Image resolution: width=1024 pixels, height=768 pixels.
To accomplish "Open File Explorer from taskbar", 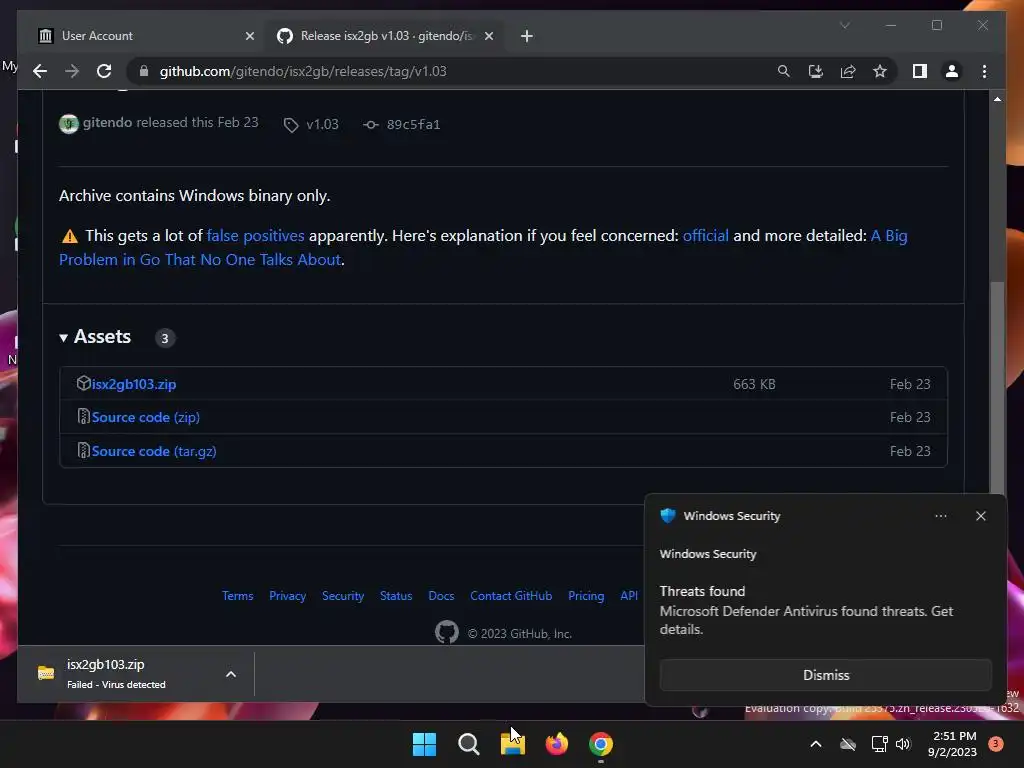I will click(x=513, y=744).
